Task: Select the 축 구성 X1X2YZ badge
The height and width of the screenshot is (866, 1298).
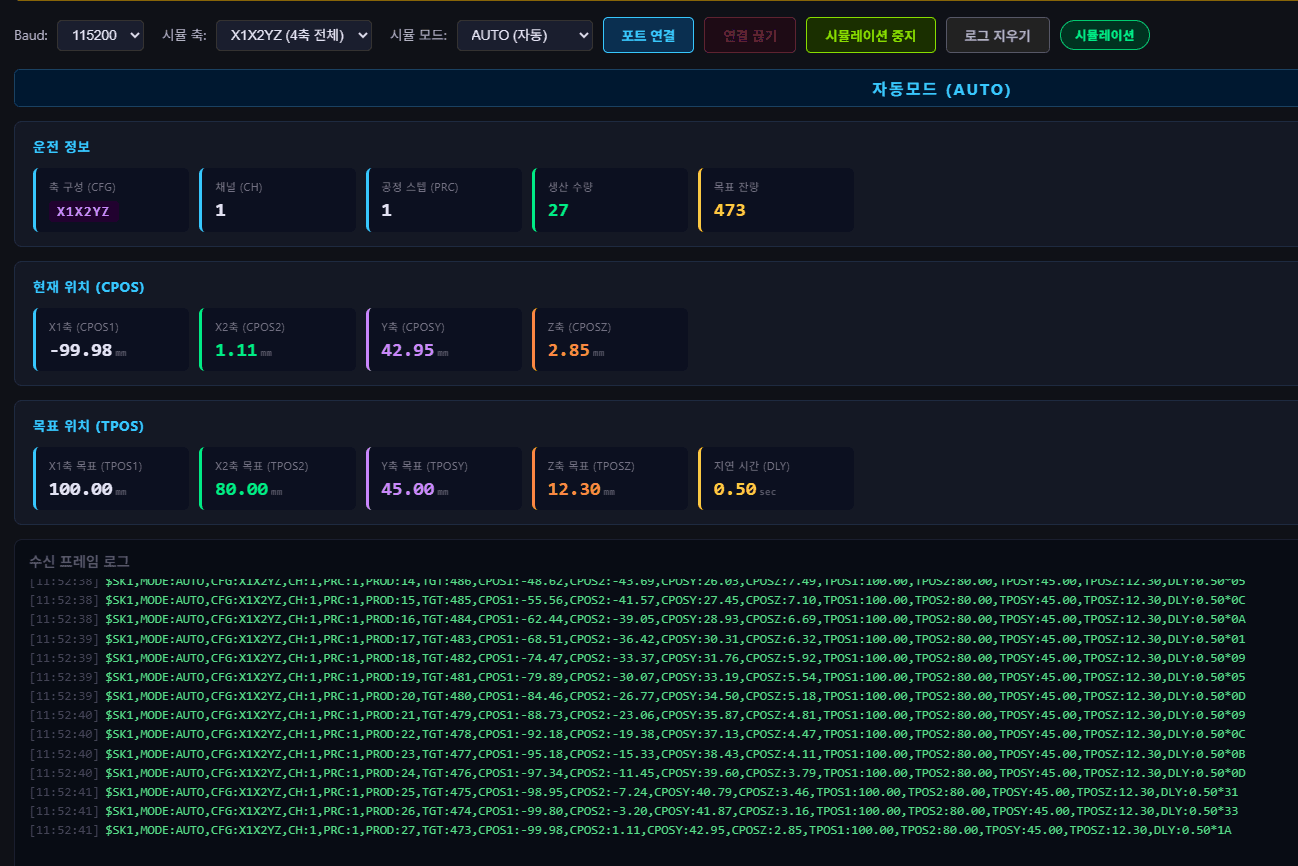Action: click(x=83, y=211)
